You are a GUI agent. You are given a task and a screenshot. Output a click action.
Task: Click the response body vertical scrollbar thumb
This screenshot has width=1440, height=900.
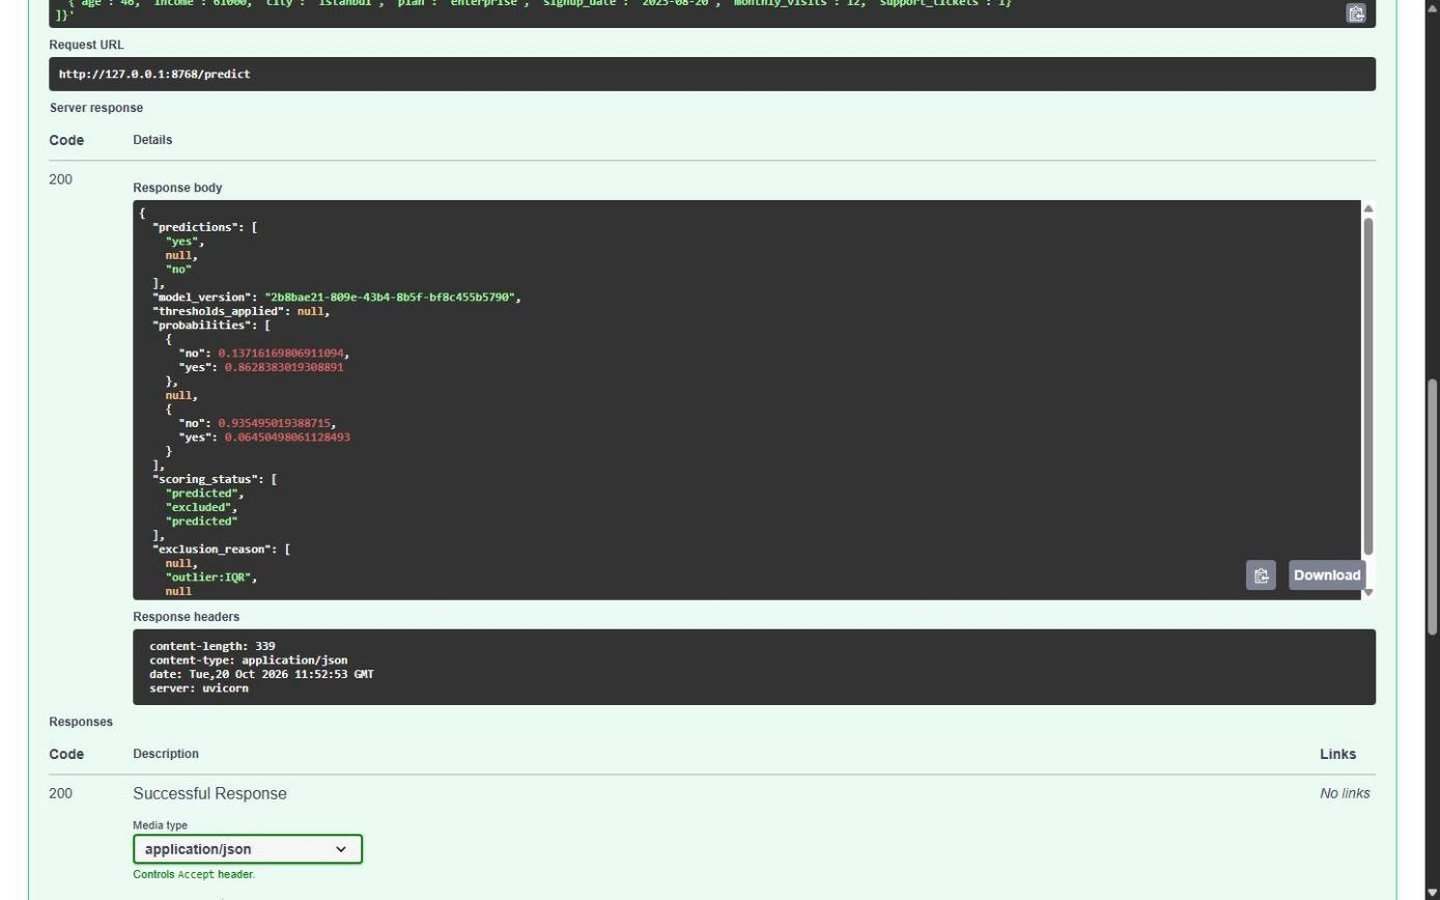(1368, 385)
